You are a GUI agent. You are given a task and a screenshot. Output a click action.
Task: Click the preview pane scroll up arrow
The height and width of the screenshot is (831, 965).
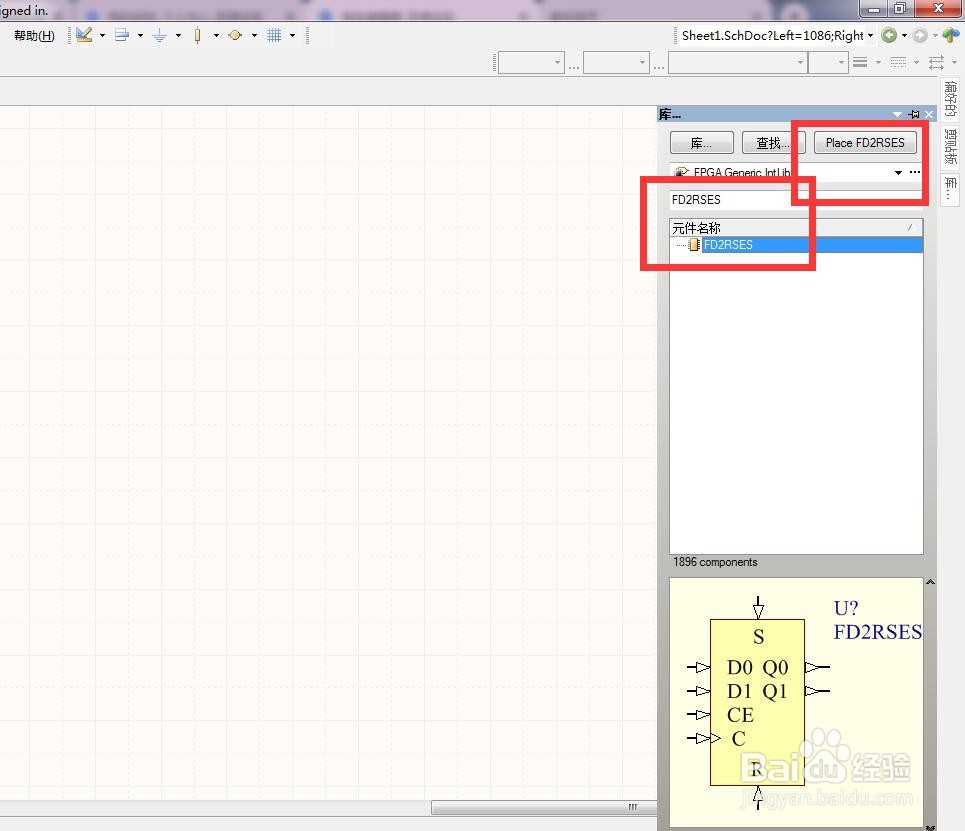931,582
